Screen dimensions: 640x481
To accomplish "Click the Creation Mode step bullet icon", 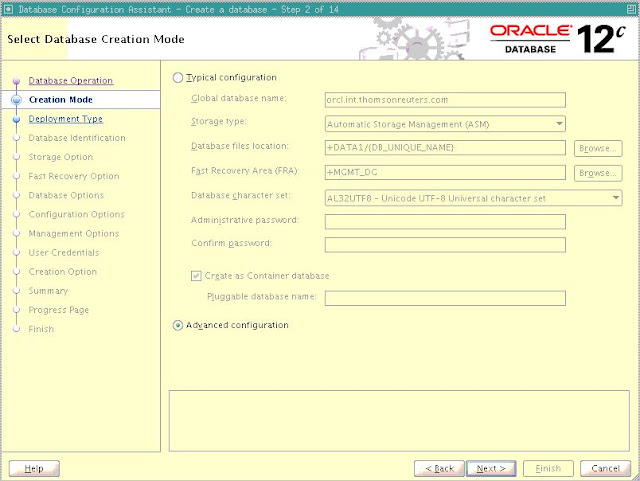I will pyautogui.click(x=16, y=100).
